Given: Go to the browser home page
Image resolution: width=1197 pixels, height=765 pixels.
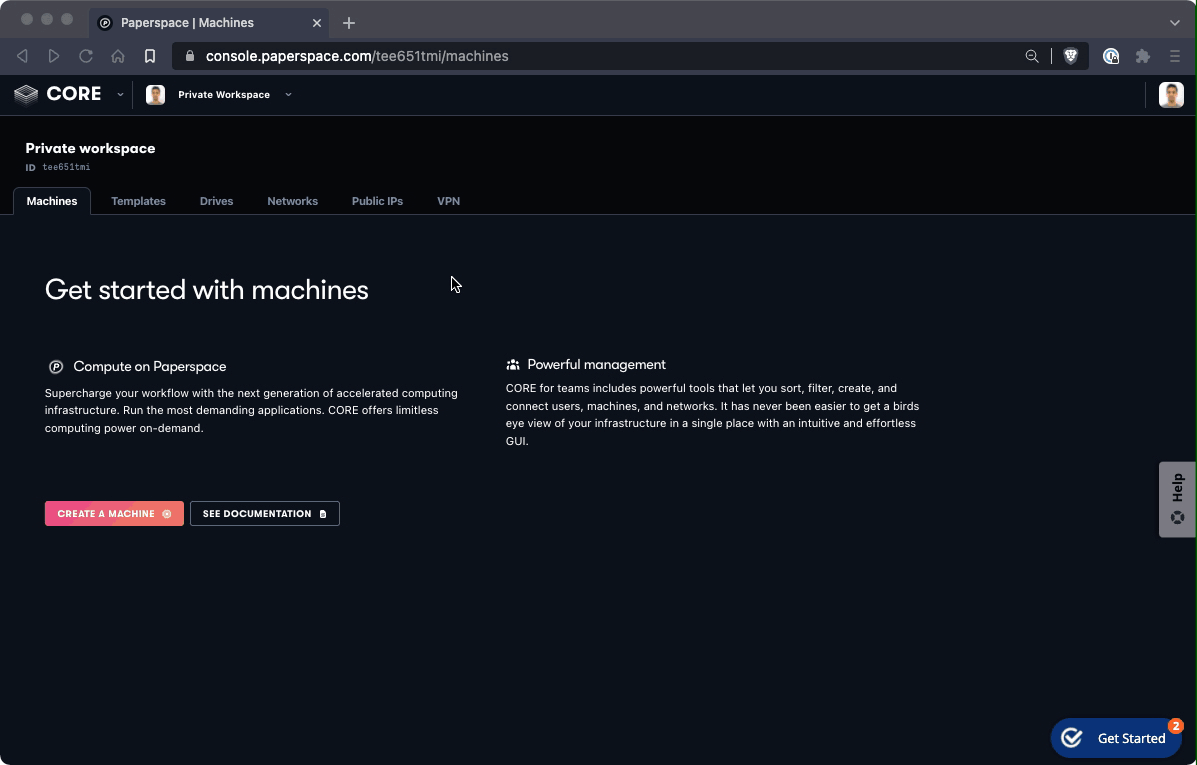Looking at the screenshot, I should tap(118, 56).
